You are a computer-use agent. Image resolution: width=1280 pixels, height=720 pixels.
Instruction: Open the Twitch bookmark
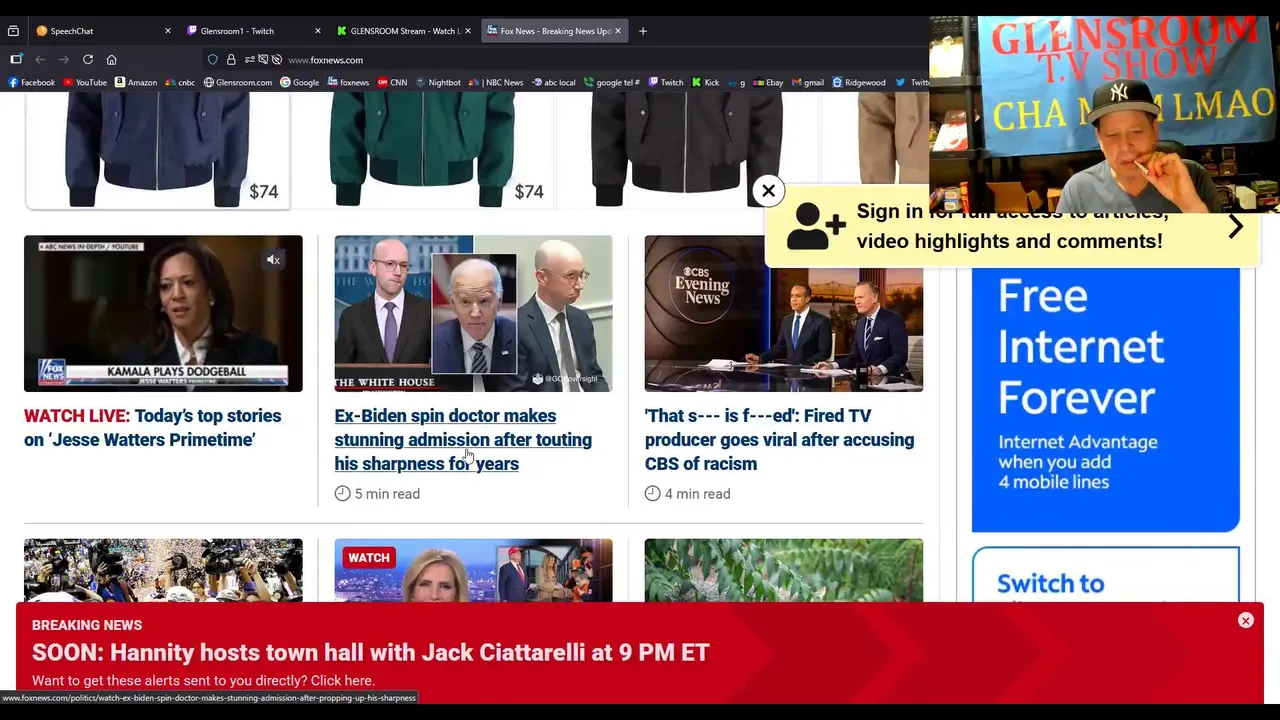666,83
